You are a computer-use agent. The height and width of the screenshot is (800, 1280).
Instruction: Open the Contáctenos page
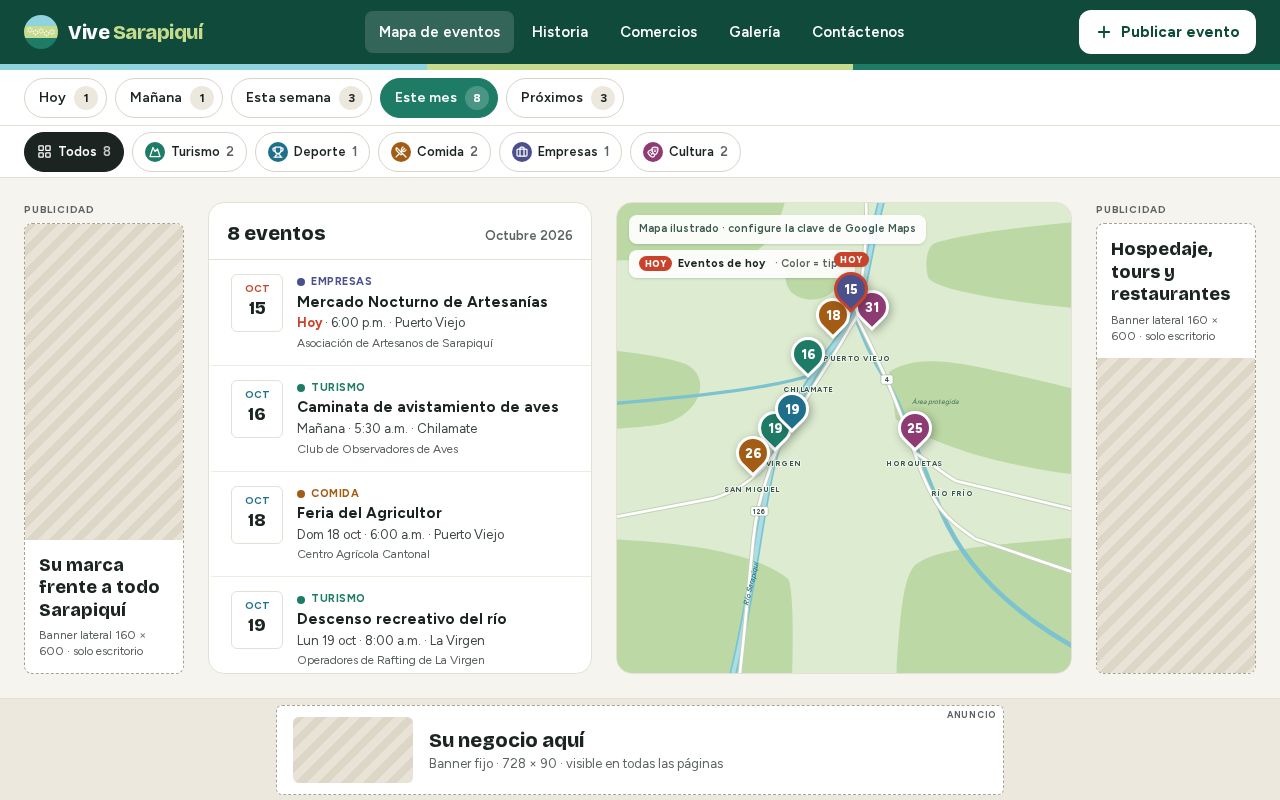[858, 32]
